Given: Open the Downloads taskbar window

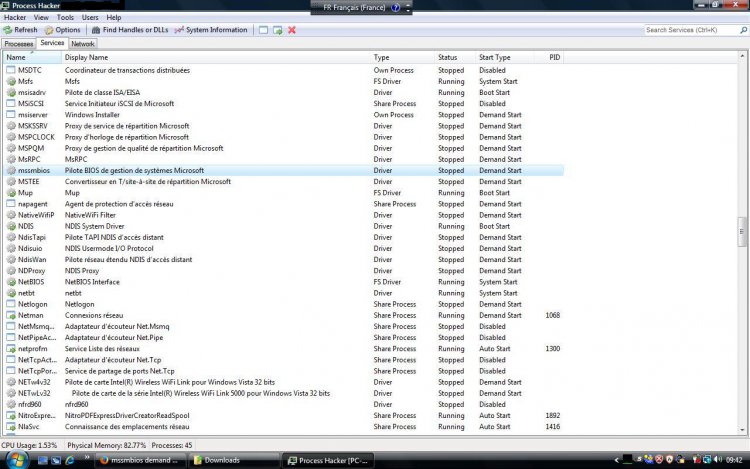Looking at the screenshot, I should coord(233,460).
